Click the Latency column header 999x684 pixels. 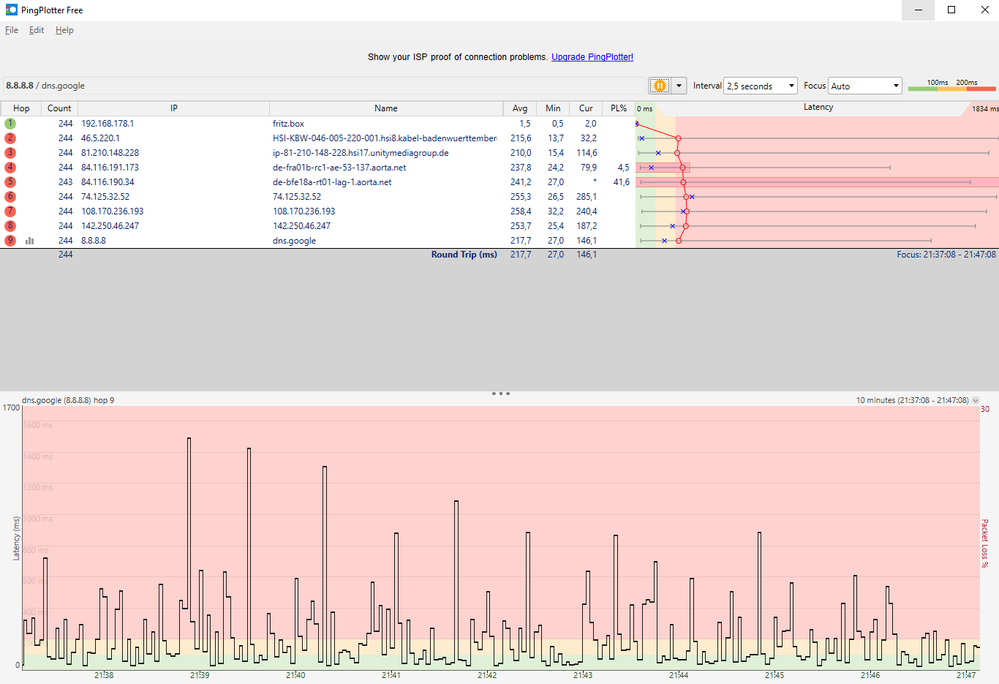coord(818,107)
